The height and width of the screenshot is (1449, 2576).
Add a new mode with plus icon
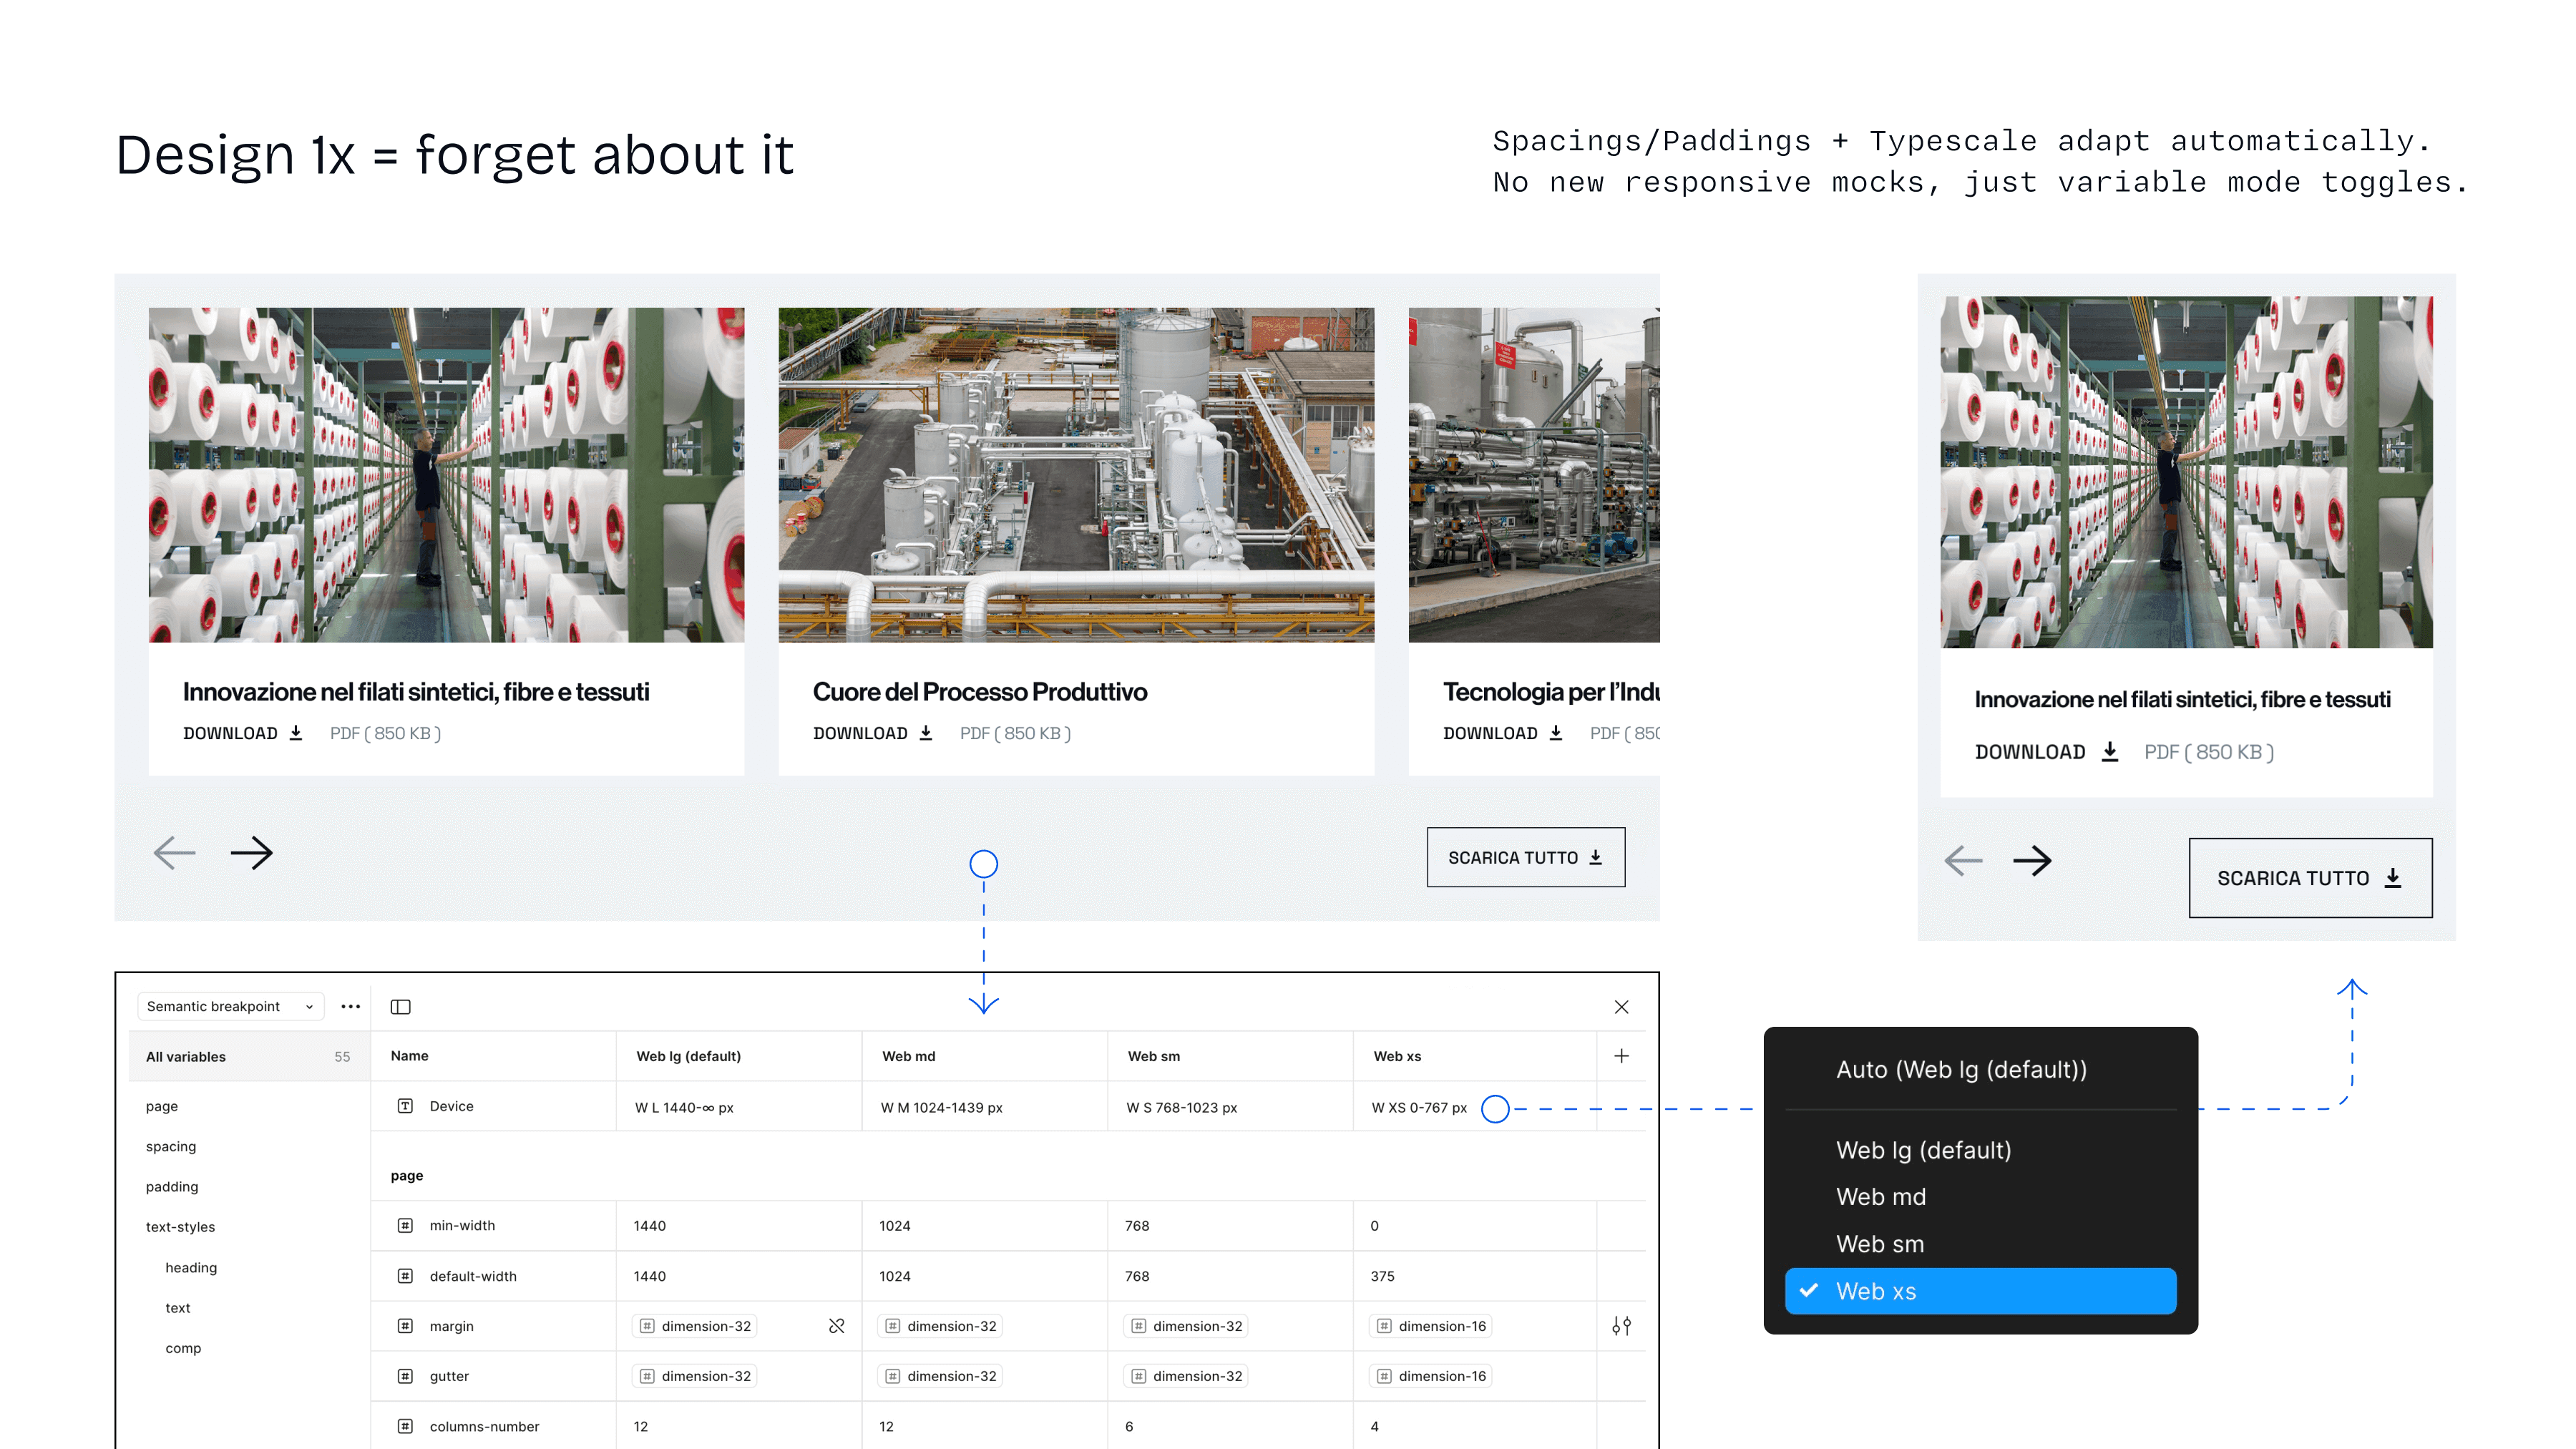pyautogui.click(x=1621, y=1056)
